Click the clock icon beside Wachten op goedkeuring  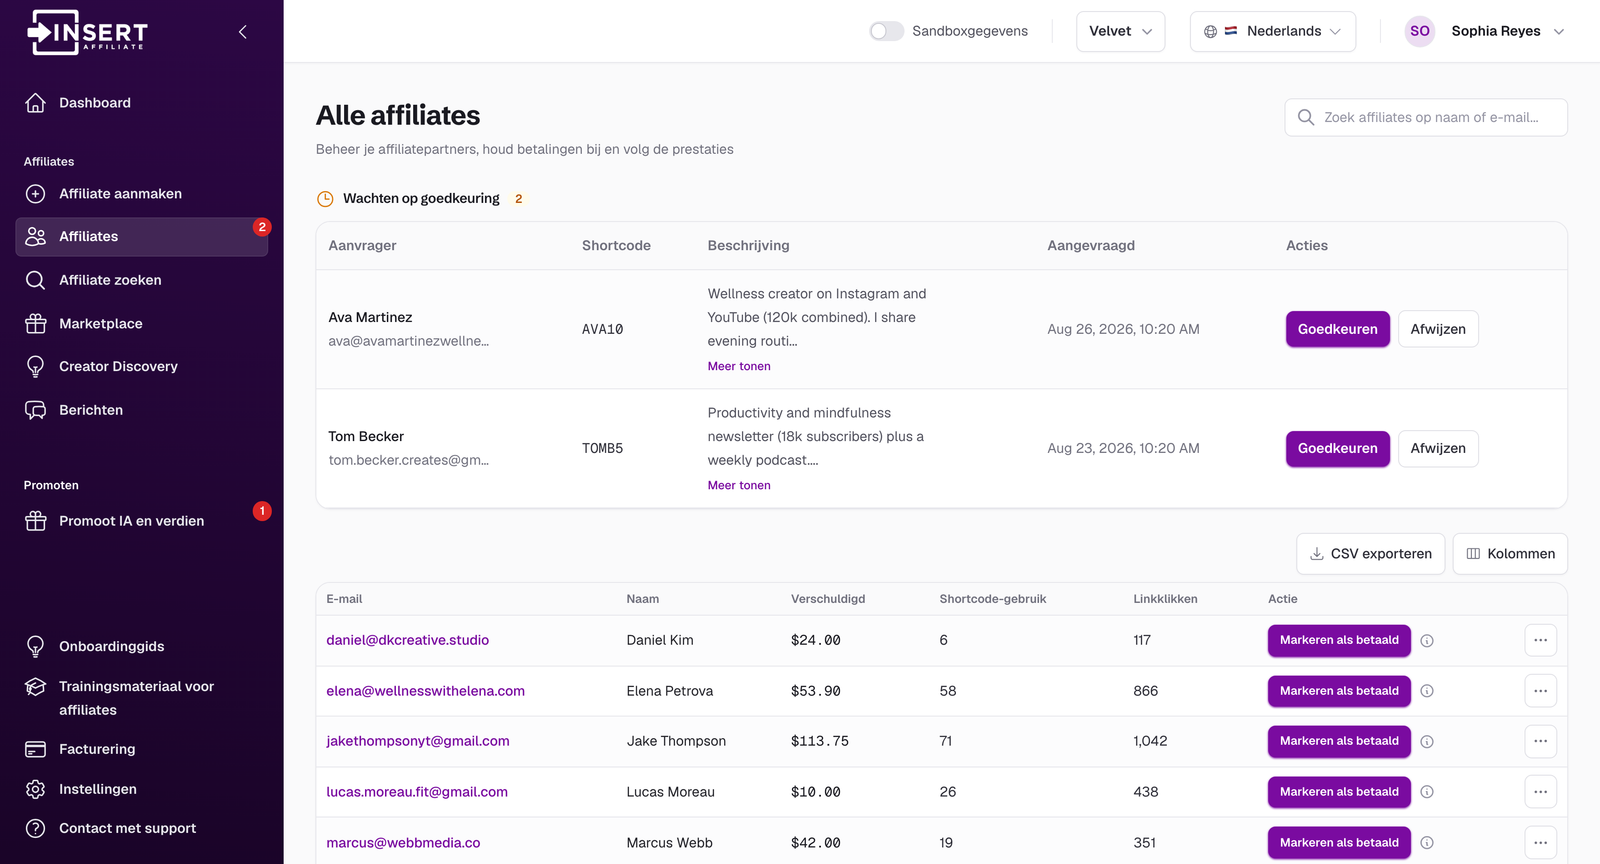point(325,199)
